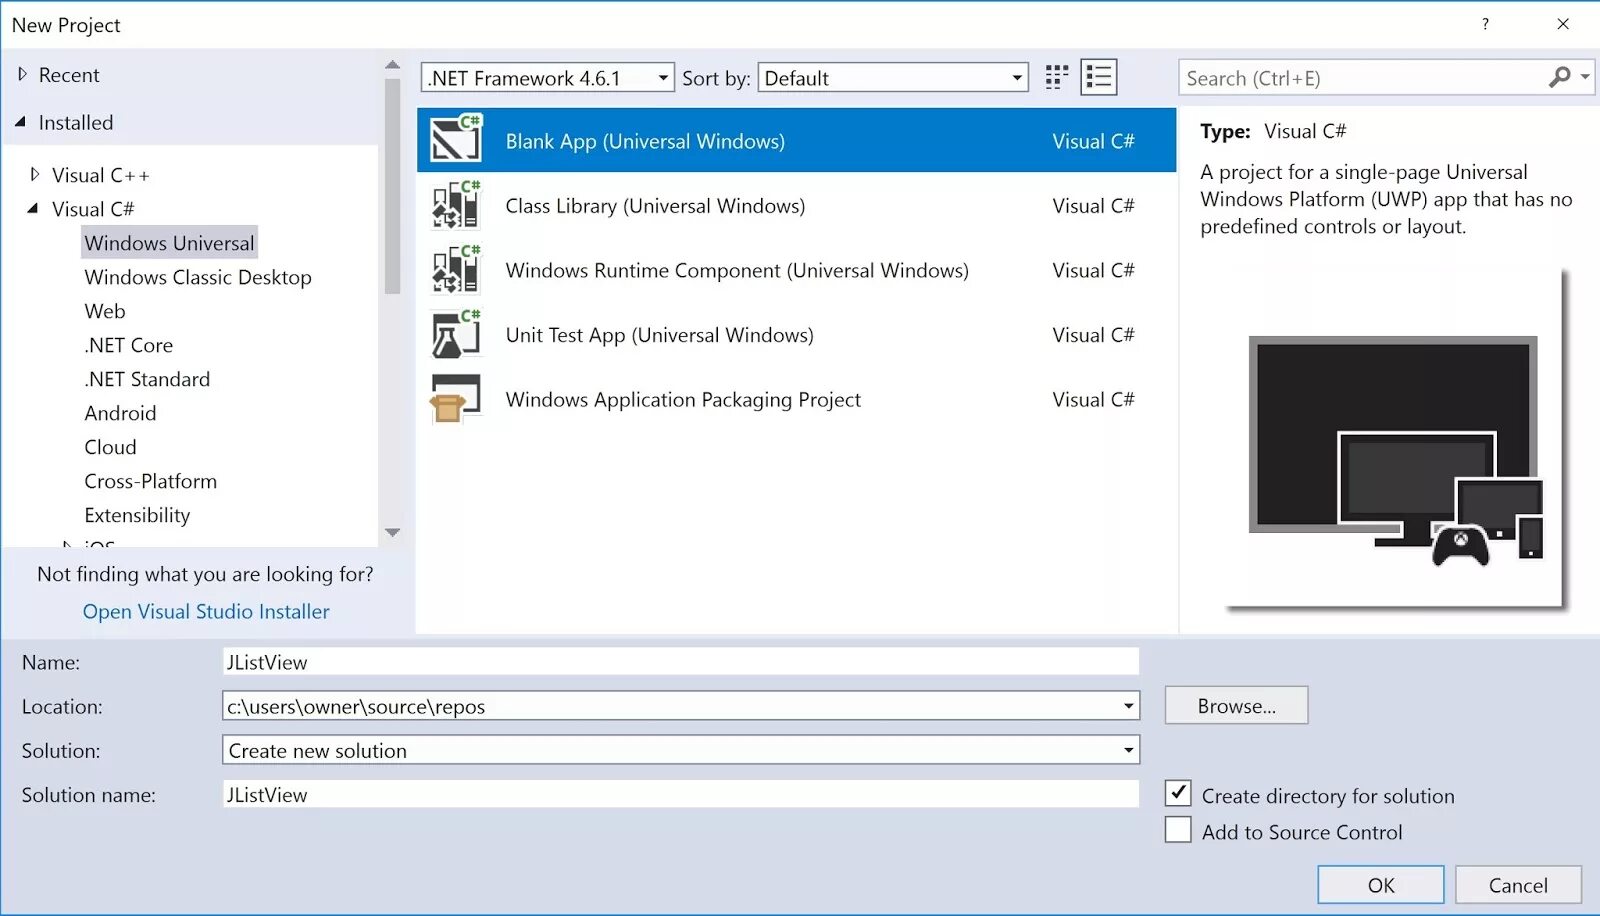Open the .NET Framework 4.6.1 version dropdown
The height and width of the screenshot is (916, 1600).
tap(548, 78)
